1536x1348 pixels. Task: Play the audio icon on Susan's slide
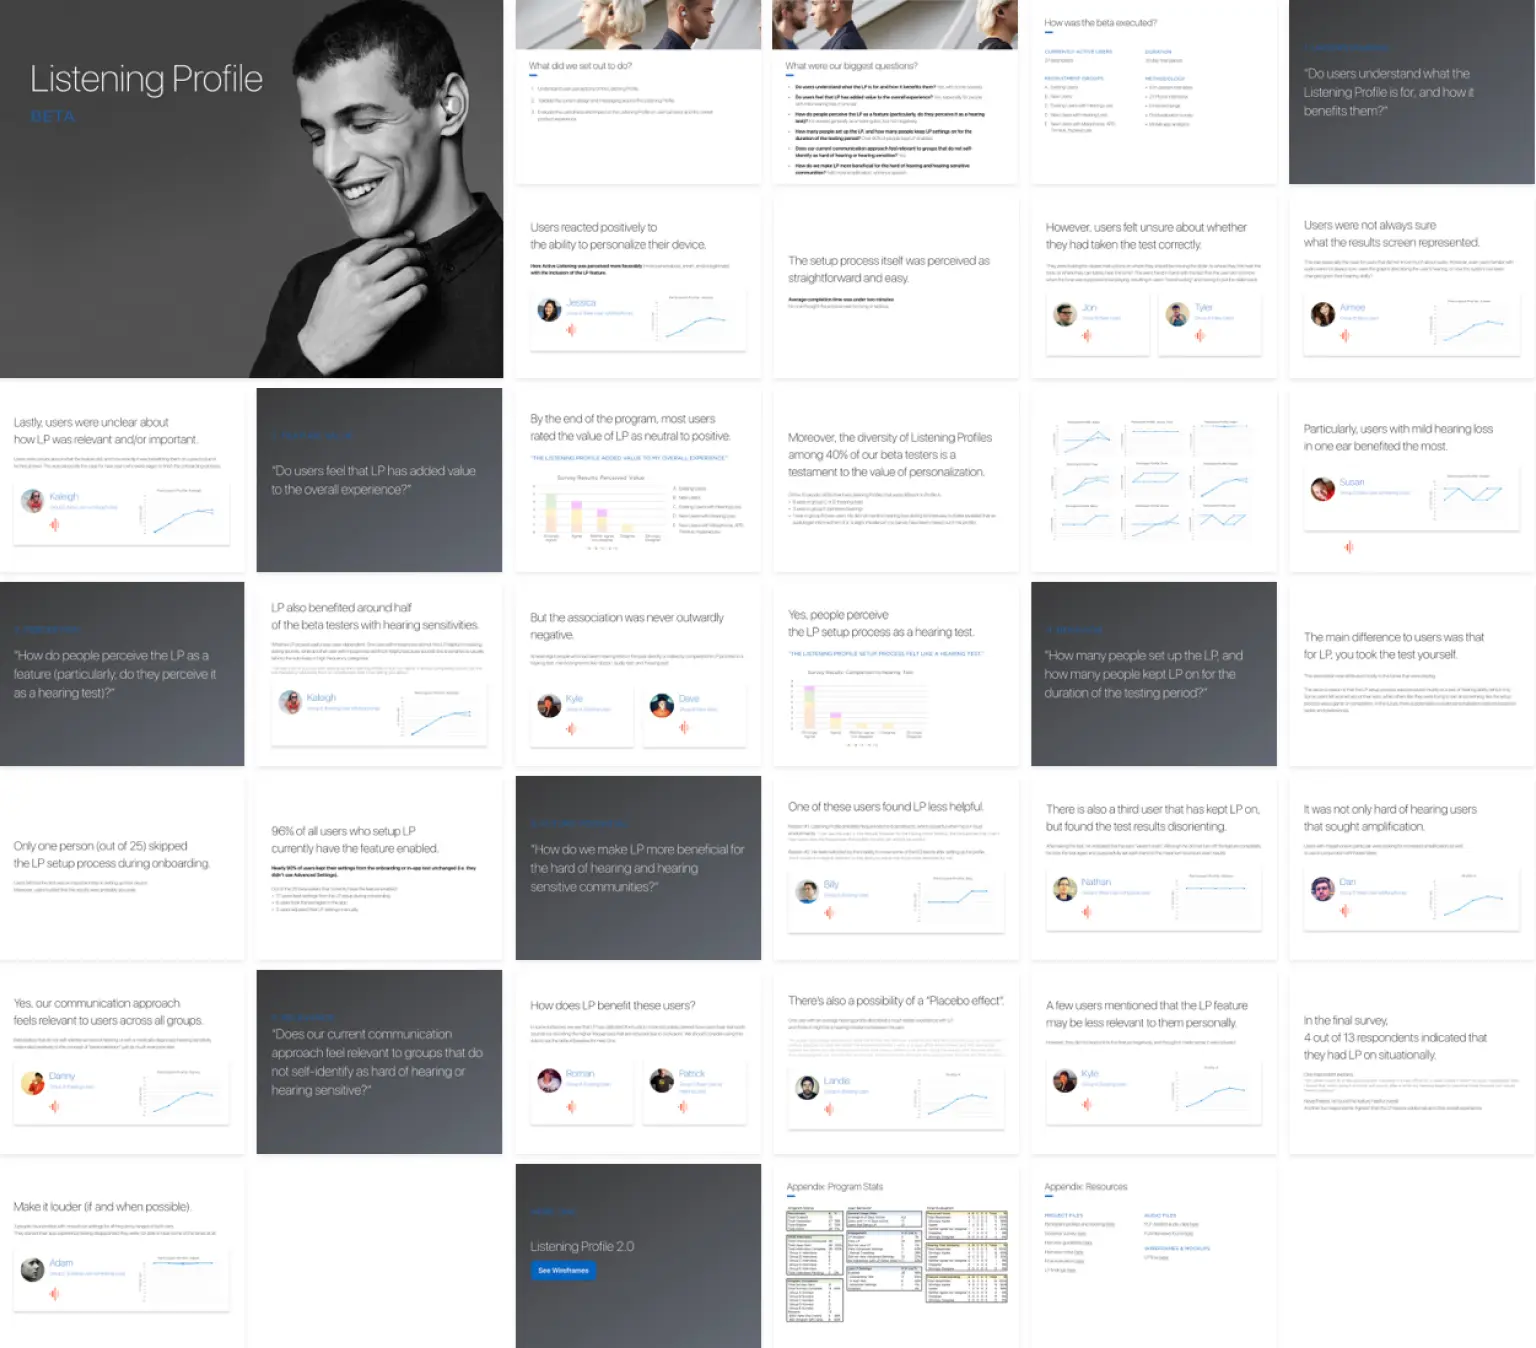(x=1348, y=547)
